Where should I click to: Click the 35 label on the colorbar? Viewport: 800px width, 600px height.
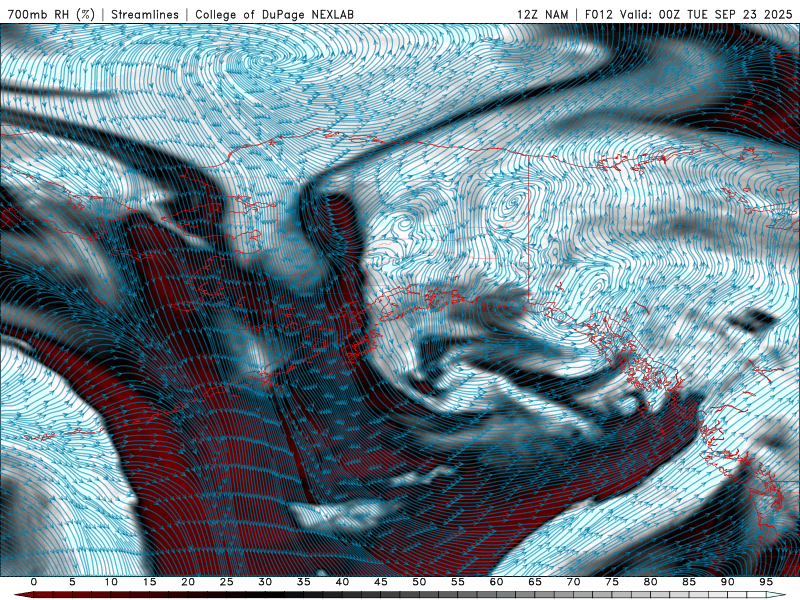click(304, 582)
